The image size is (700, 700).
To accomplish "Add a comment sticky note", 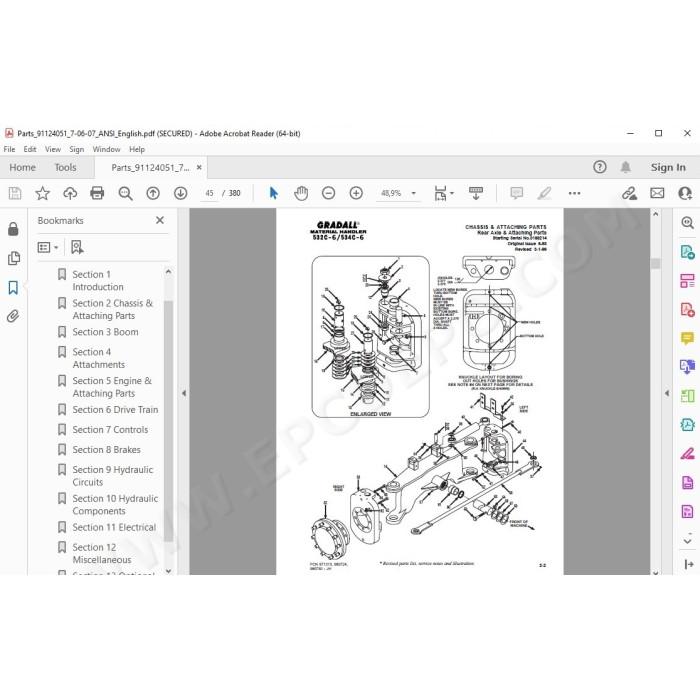I will coord(517,193).
